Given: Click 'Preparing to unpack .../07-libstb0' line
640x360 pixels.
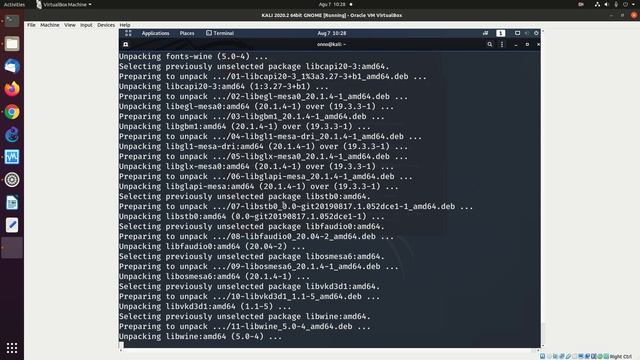Looking at the screenshot, I should click(x=296, y=206).
